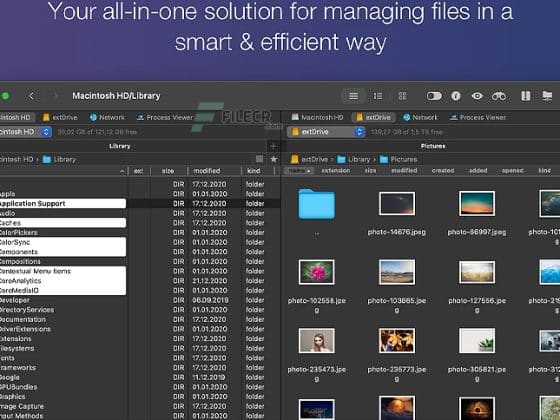The width and height of the screenshot is (560, 420).
Task: Sort left pane by kind column
Action: tap(253, 171)
